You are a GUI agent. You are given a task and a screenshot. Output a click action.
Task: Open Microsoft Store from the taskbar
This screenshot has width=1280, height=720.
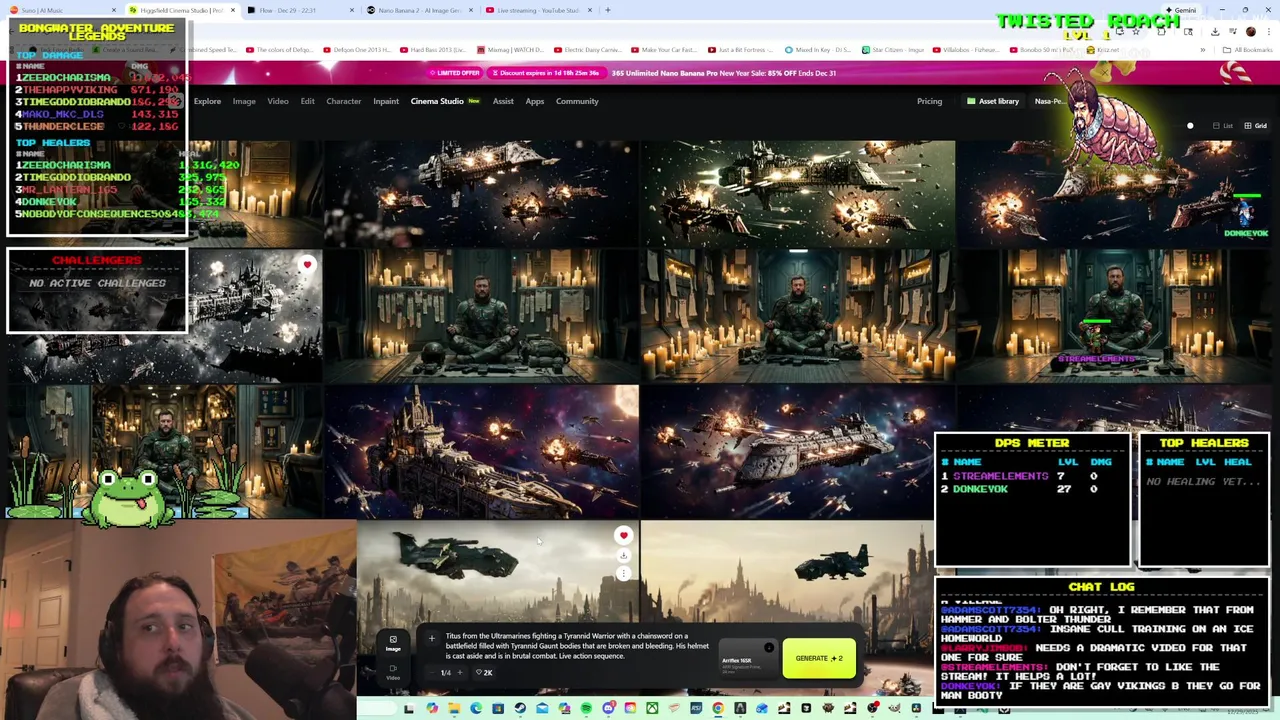point(498,709)
